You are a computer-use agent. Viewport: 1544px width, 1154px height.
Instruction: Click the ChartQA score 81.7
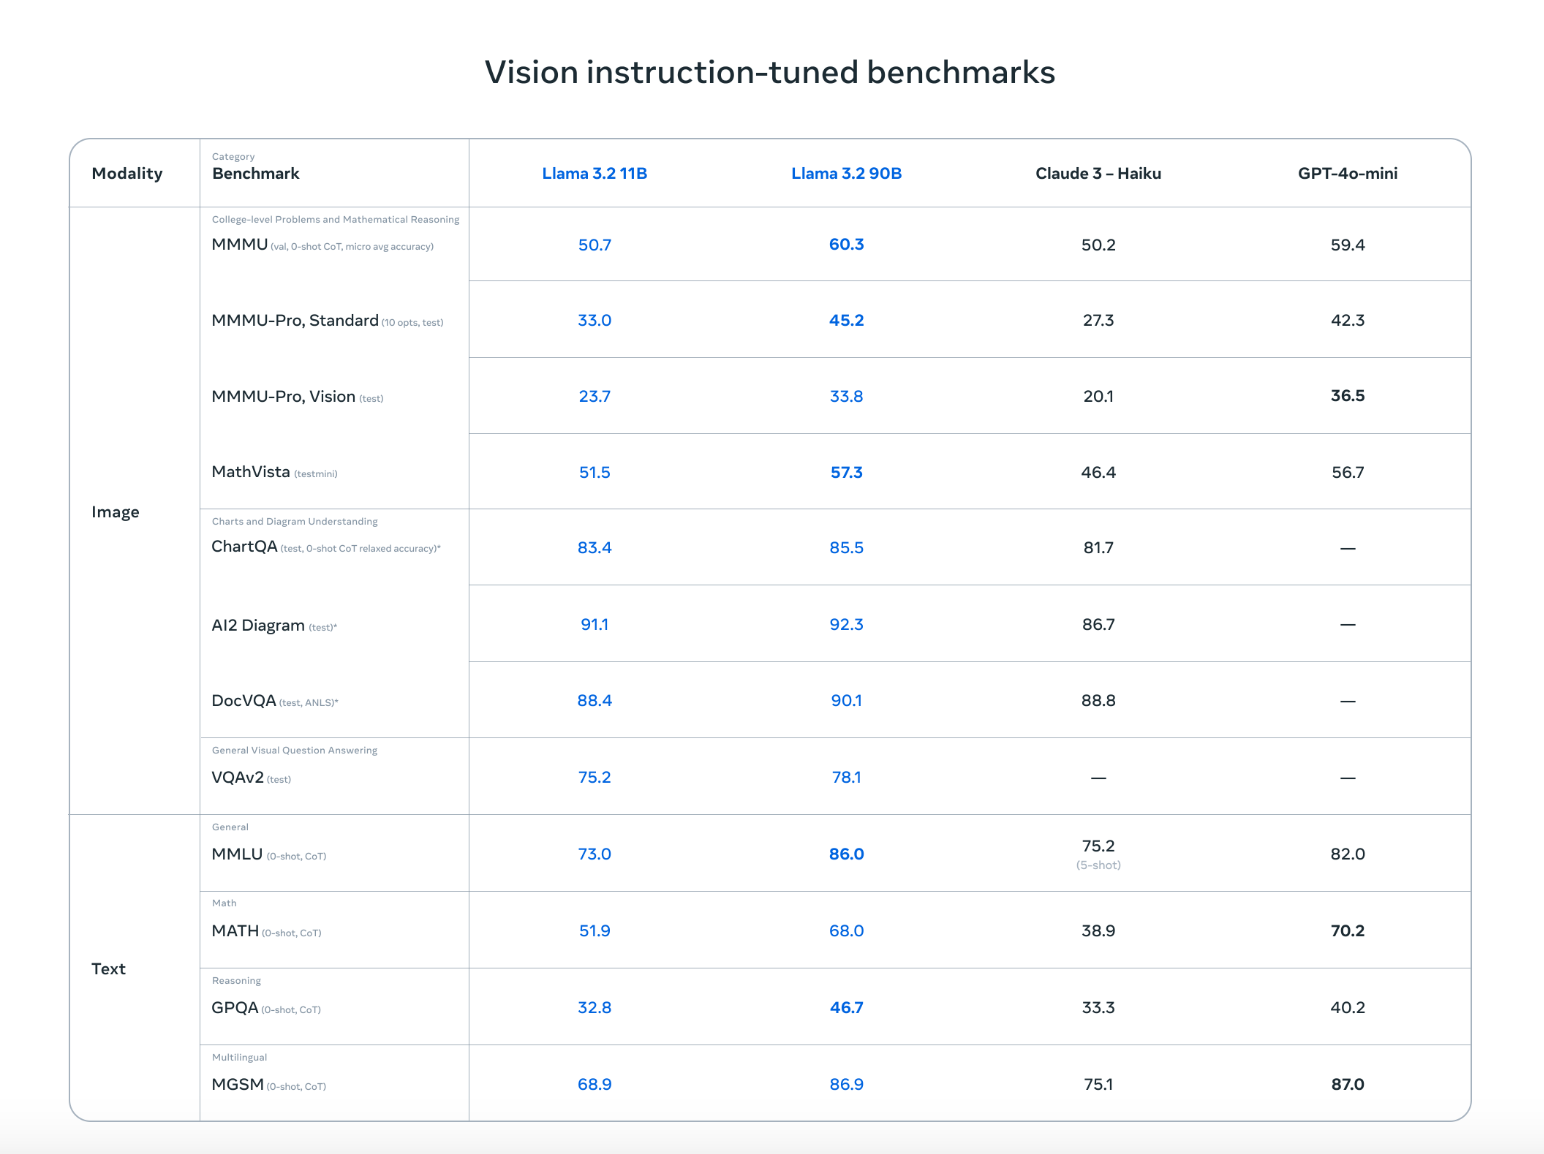[x=1098, y=547]
